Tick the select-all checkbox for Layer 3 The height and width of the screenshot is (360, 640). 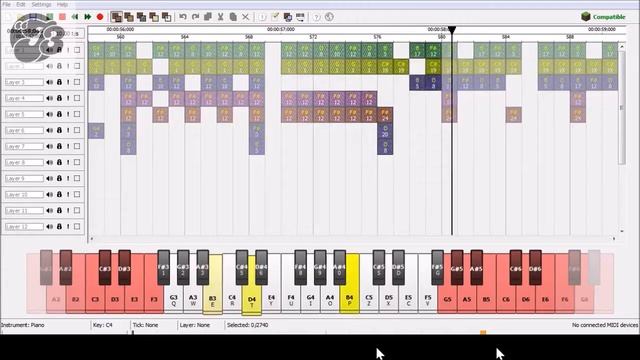point(77,82)
